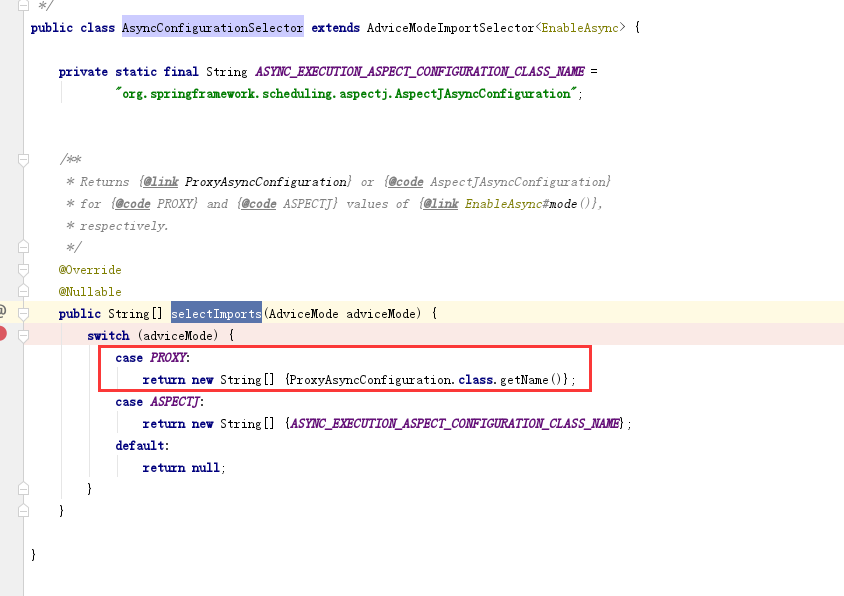Click the @ annotation marker in the gutter
The width and height of the screenshot is (844, 596).
coord(4,312)
